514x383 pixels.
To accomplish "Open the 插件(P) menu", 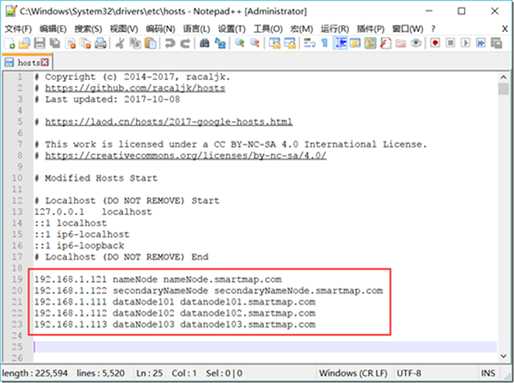I will click(370, 29).
